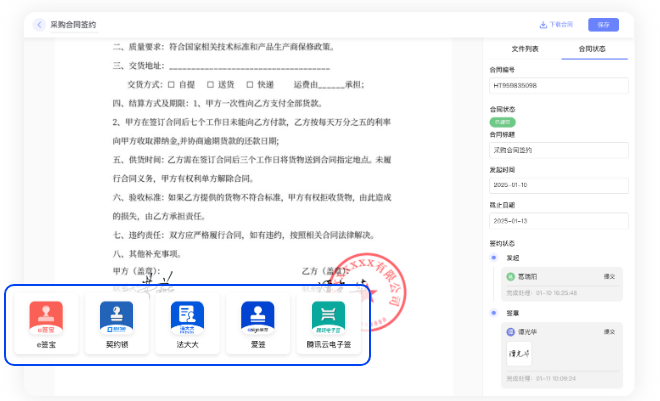This screenshot has height=401, width=660.
Task: Open 腾讯云电子签 signing option
Action: point(329,318)
